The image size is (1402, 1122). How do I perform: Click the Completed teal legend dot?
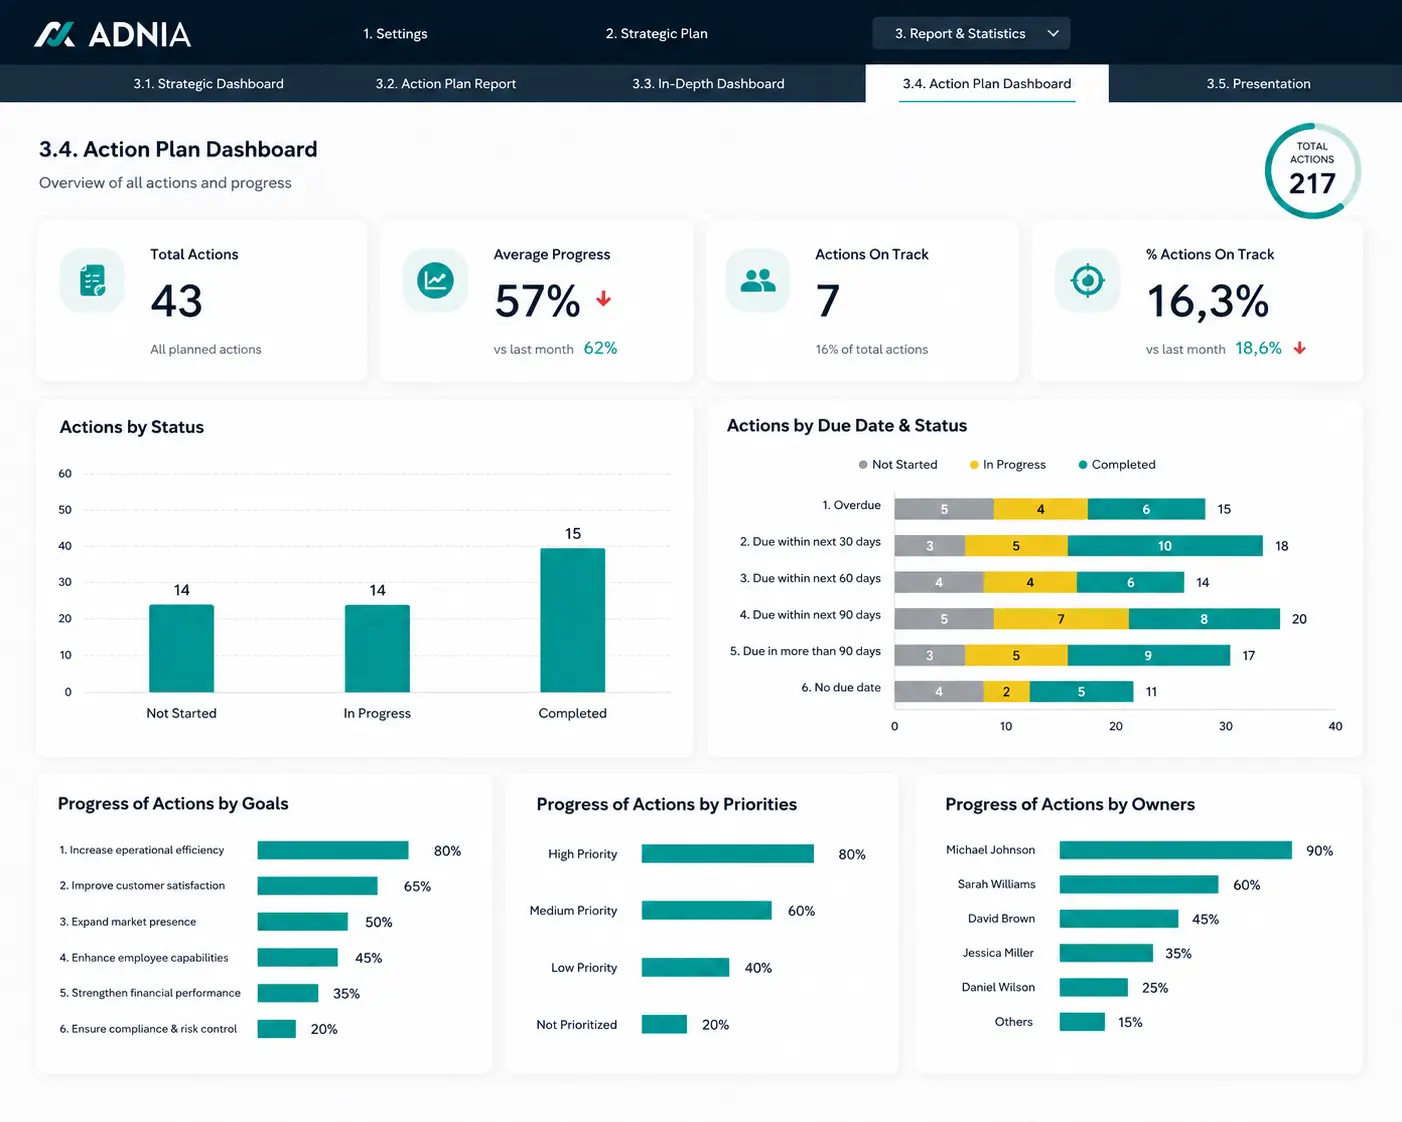click(x=1083, y=465)
